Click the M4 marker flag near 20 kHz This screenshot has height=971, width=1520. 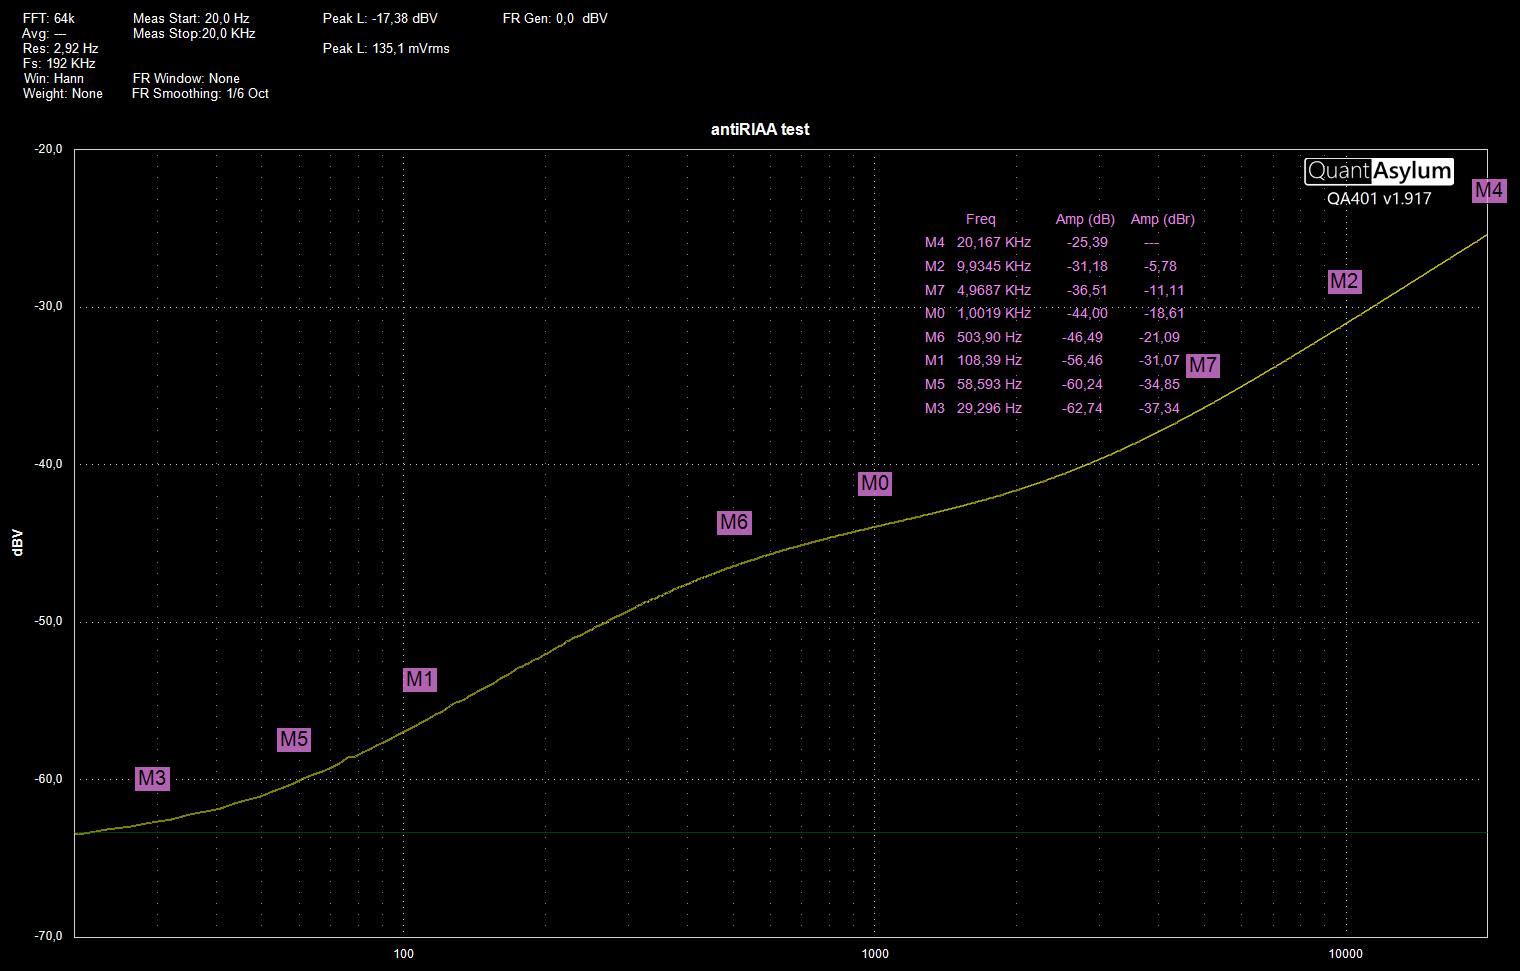click(1488, 190)
